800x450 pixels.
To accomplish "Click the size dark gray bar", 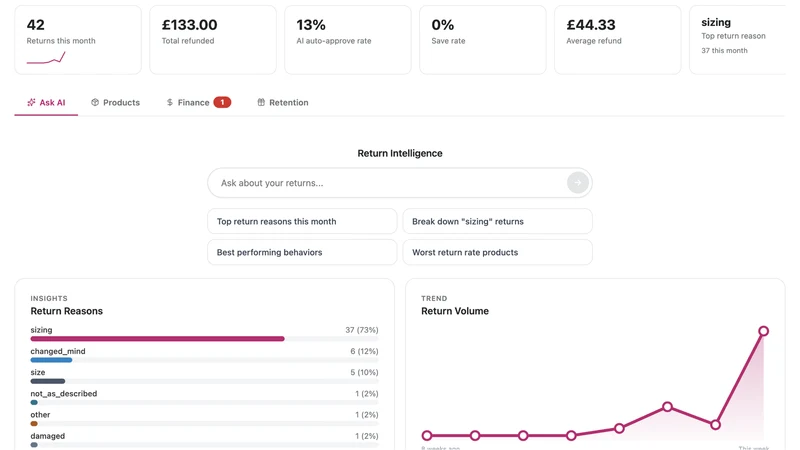I will click(48, 381).
